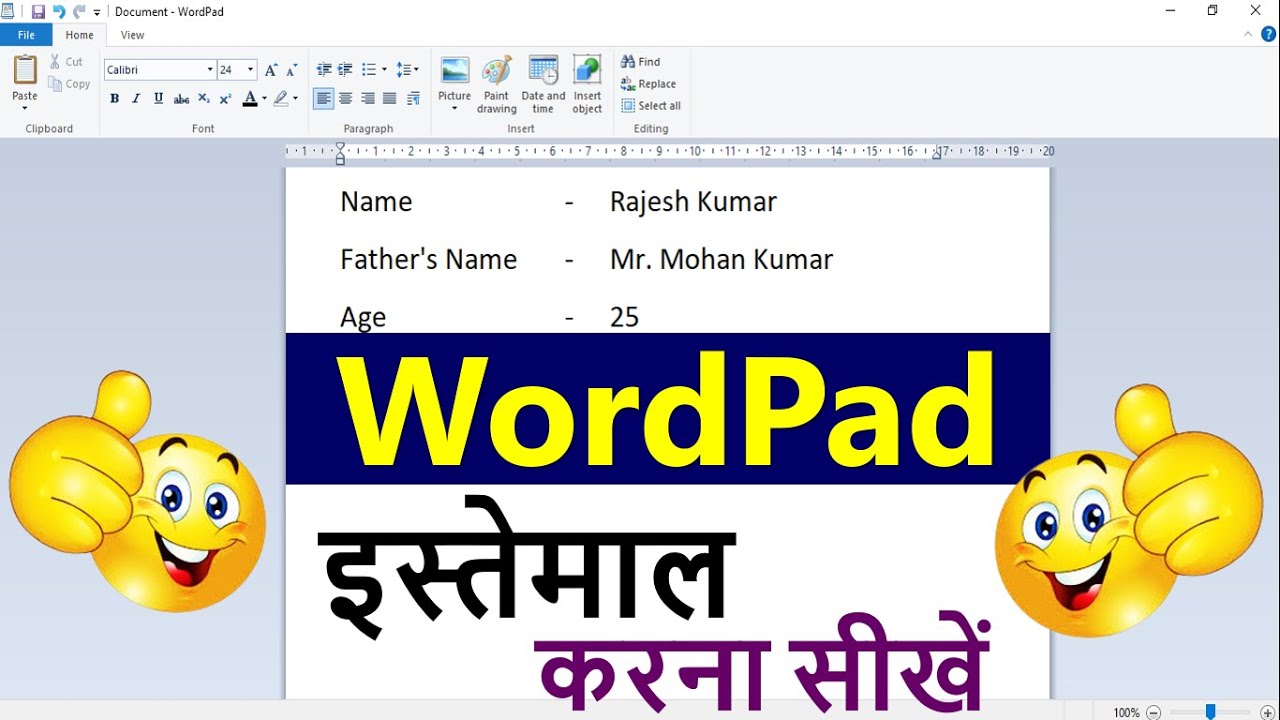Click Find in the Editing group
The image size is (1280, 720).
(641, 62)
